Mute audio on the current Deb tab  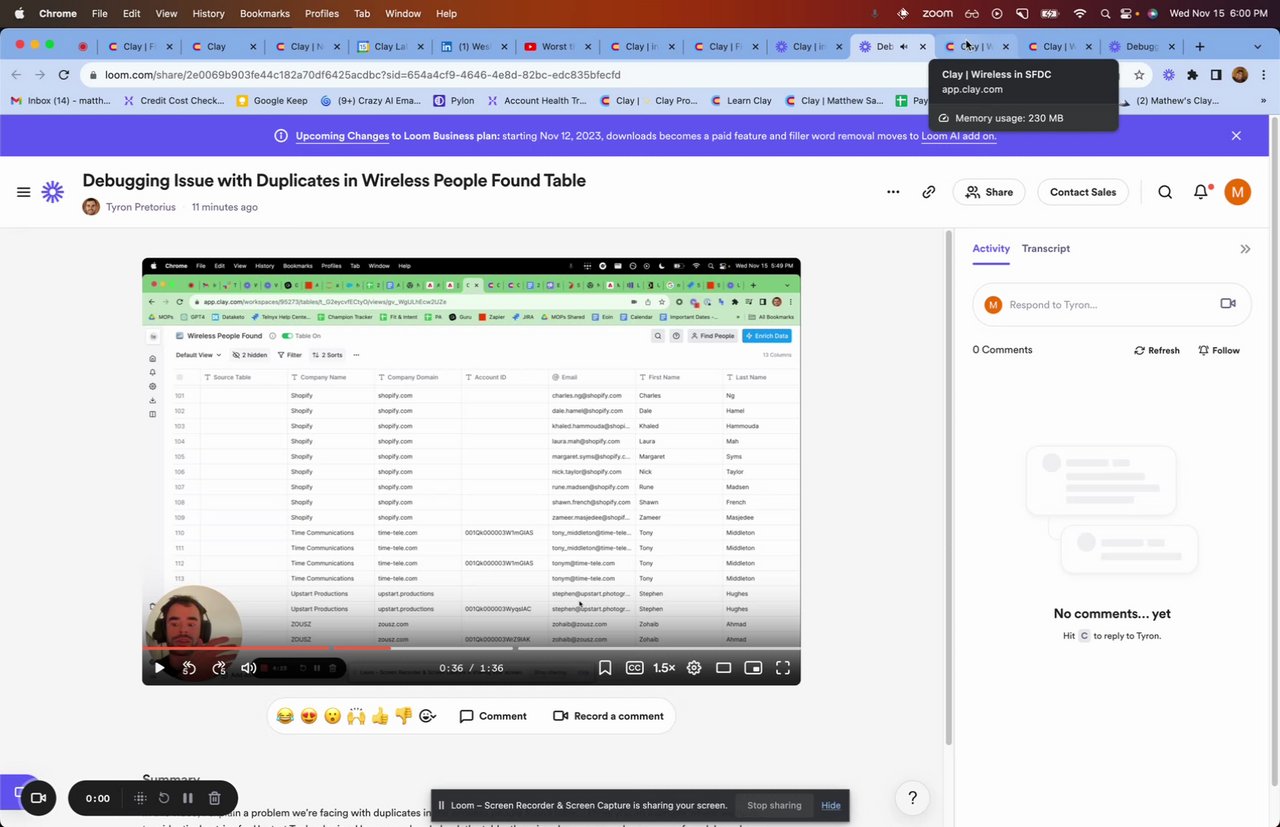point(904,46)
